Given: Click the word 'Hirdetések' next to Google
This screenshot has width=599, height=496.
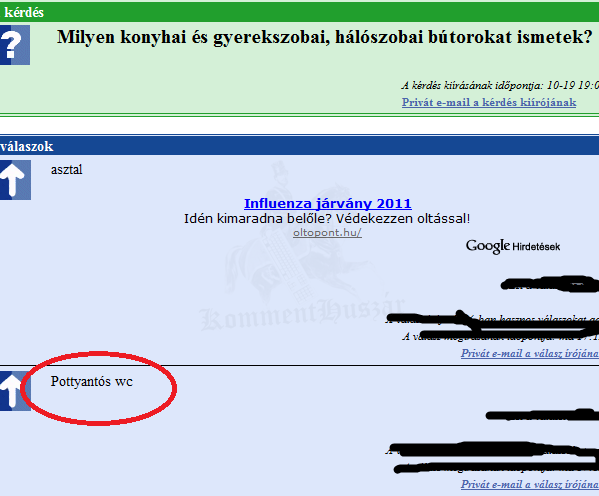Looking at the screenshot, I should (x=536, y=247).
